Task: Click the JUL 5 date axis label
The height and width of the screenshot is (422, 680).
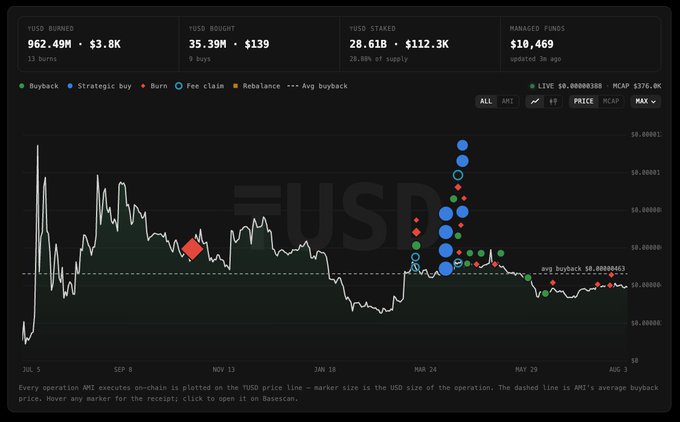Action: click(31, 370)
